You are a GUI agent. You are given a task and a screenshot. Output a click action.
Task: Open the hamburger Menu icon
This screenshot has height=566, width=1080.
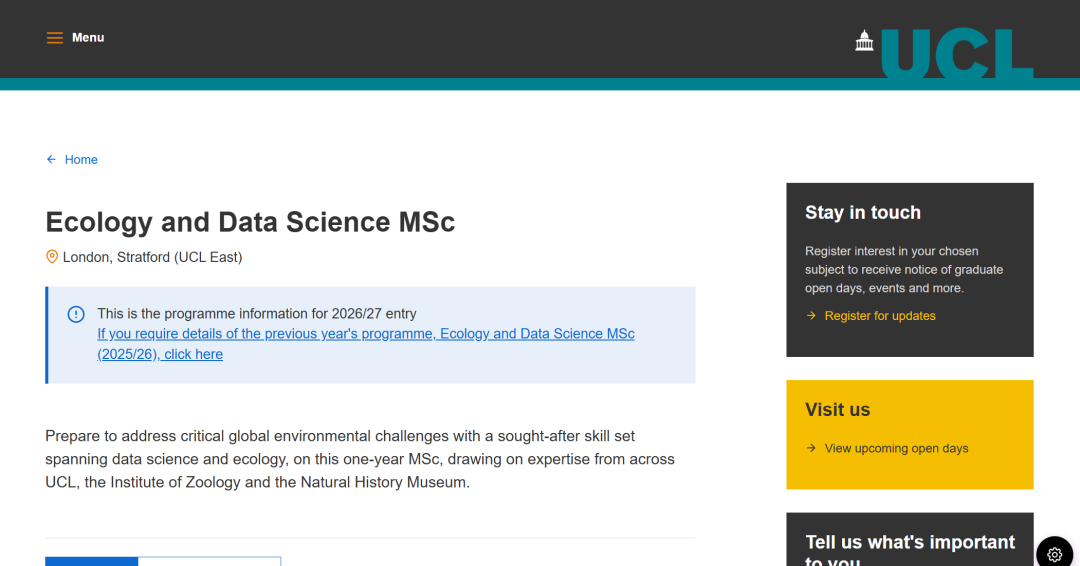[54, 38]
